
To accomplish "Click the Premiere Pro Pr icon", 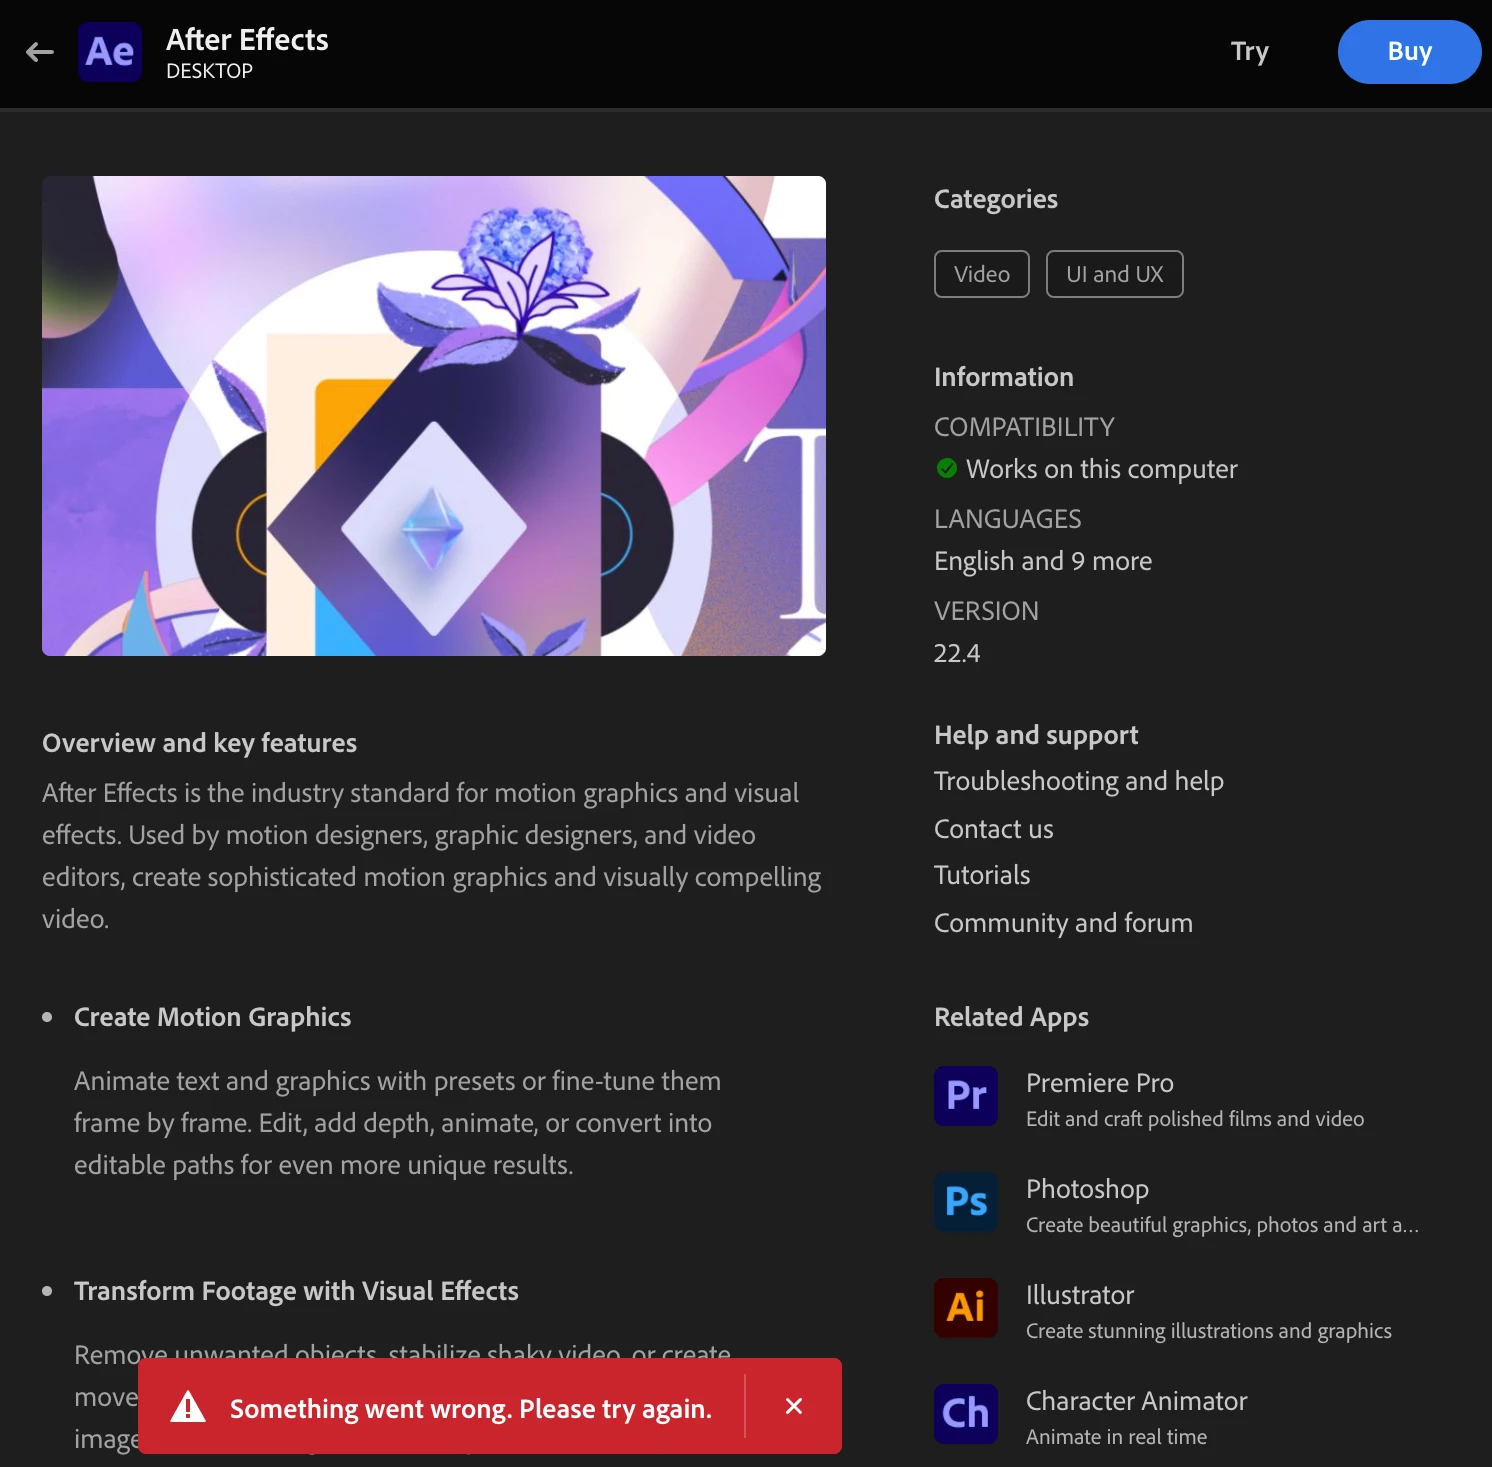I will point(966,1096).
